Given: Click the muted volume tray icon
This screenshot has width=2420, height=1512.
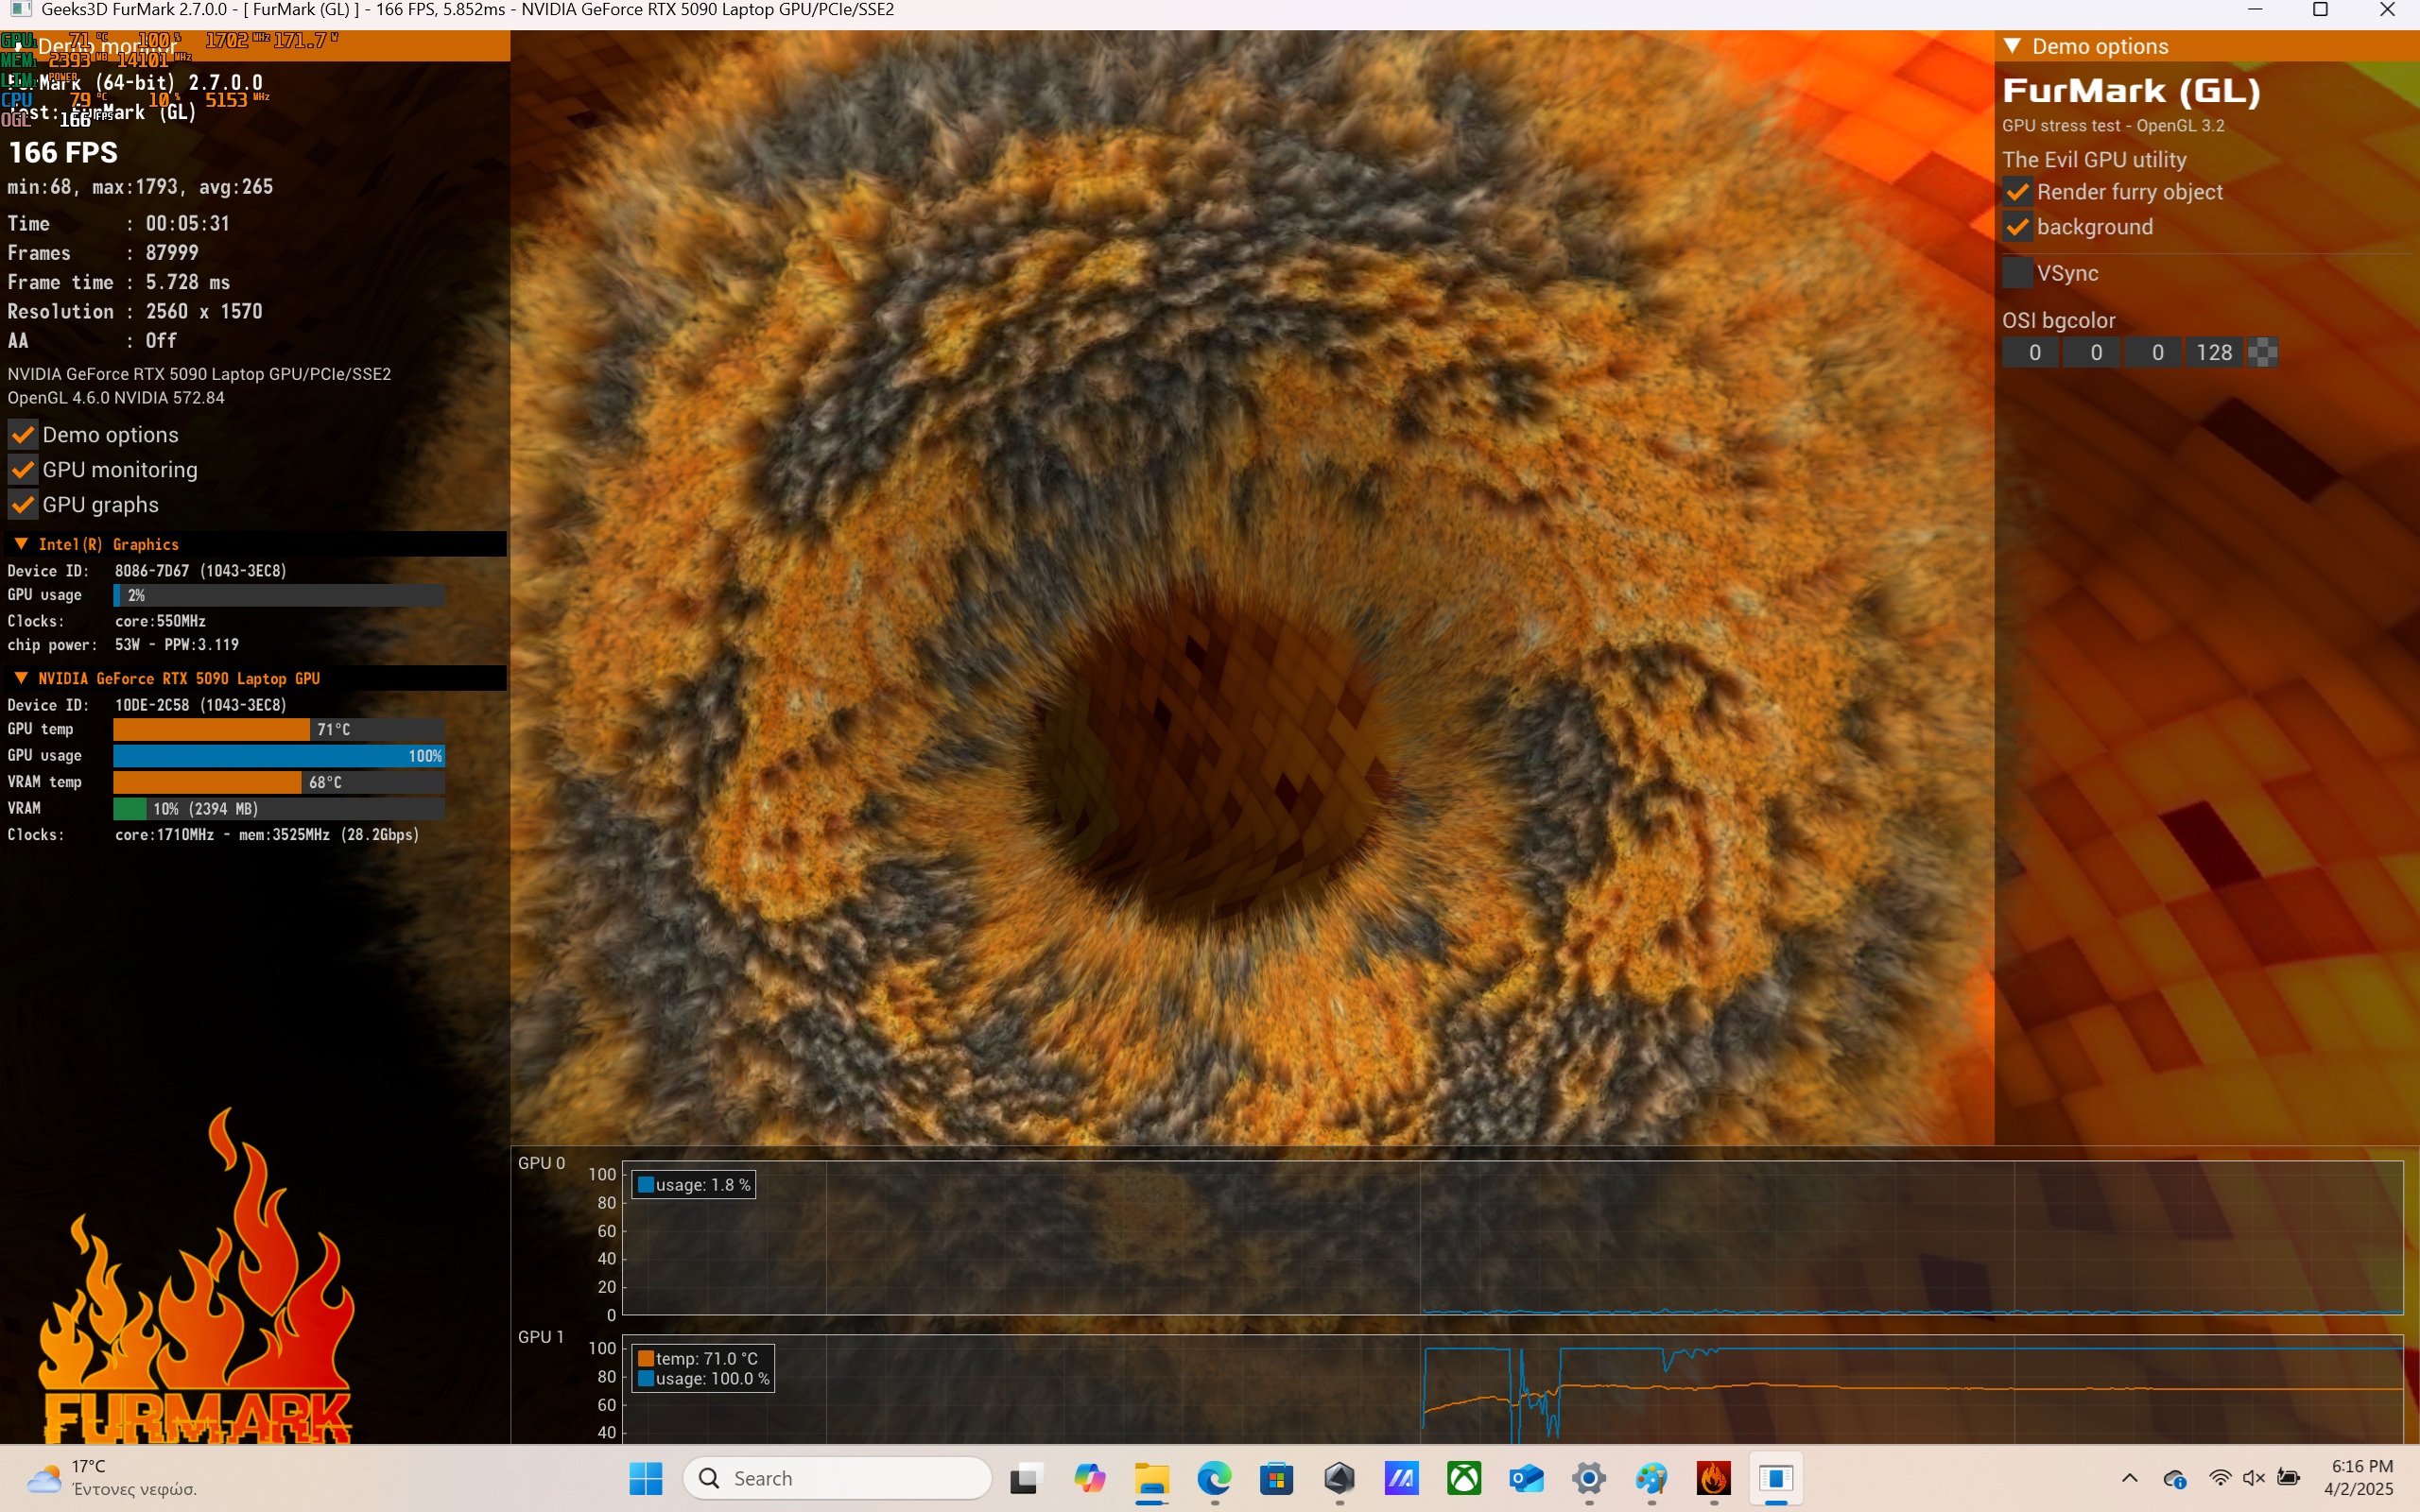Looking at the screenshot, I should [2253, 1478].
